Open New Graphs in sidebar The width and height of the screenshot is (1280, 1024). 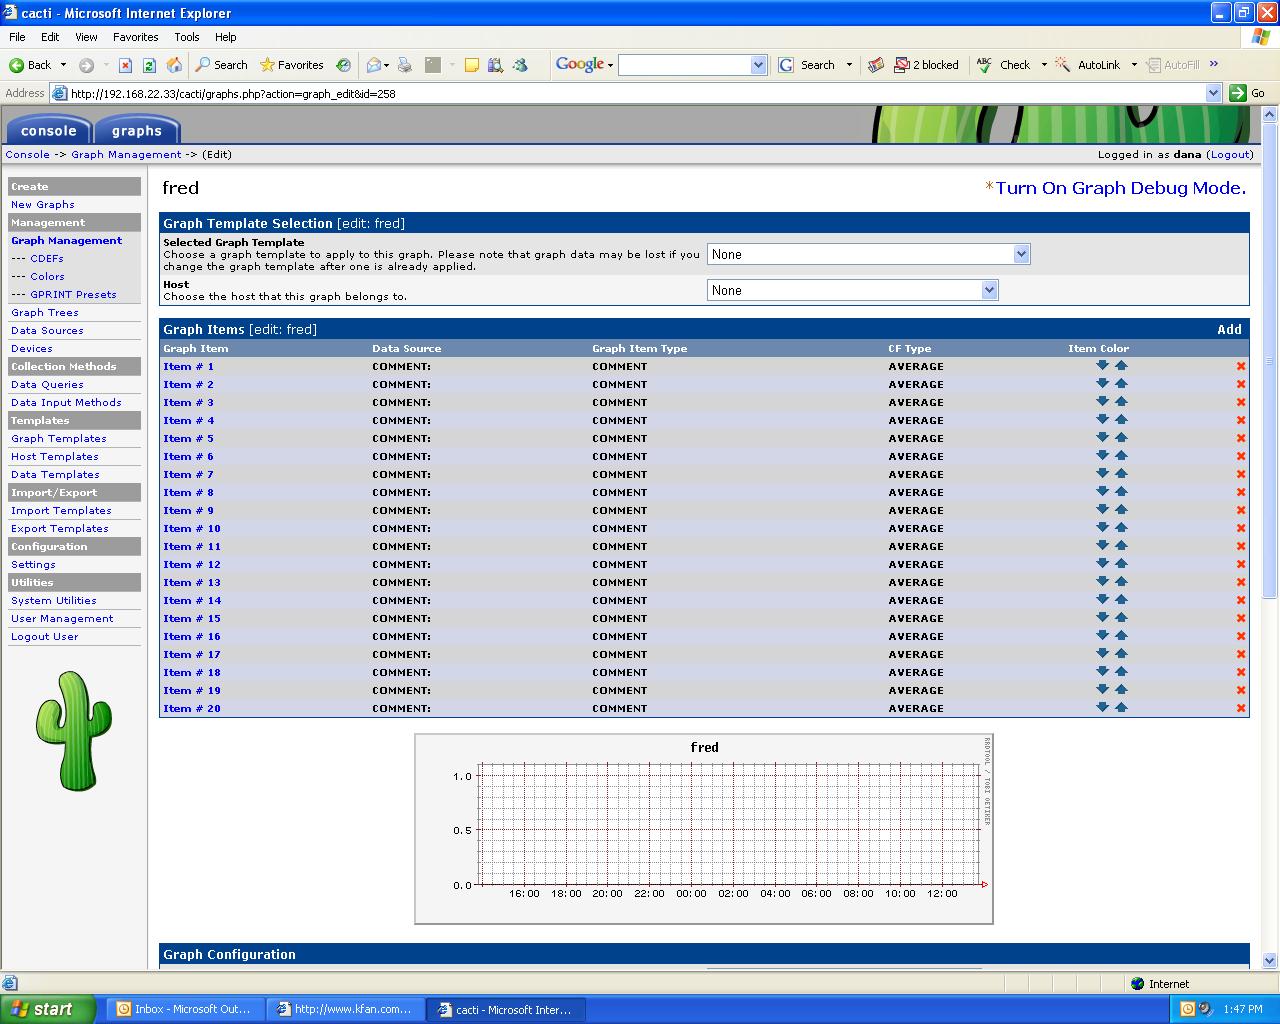click(43, 205)
